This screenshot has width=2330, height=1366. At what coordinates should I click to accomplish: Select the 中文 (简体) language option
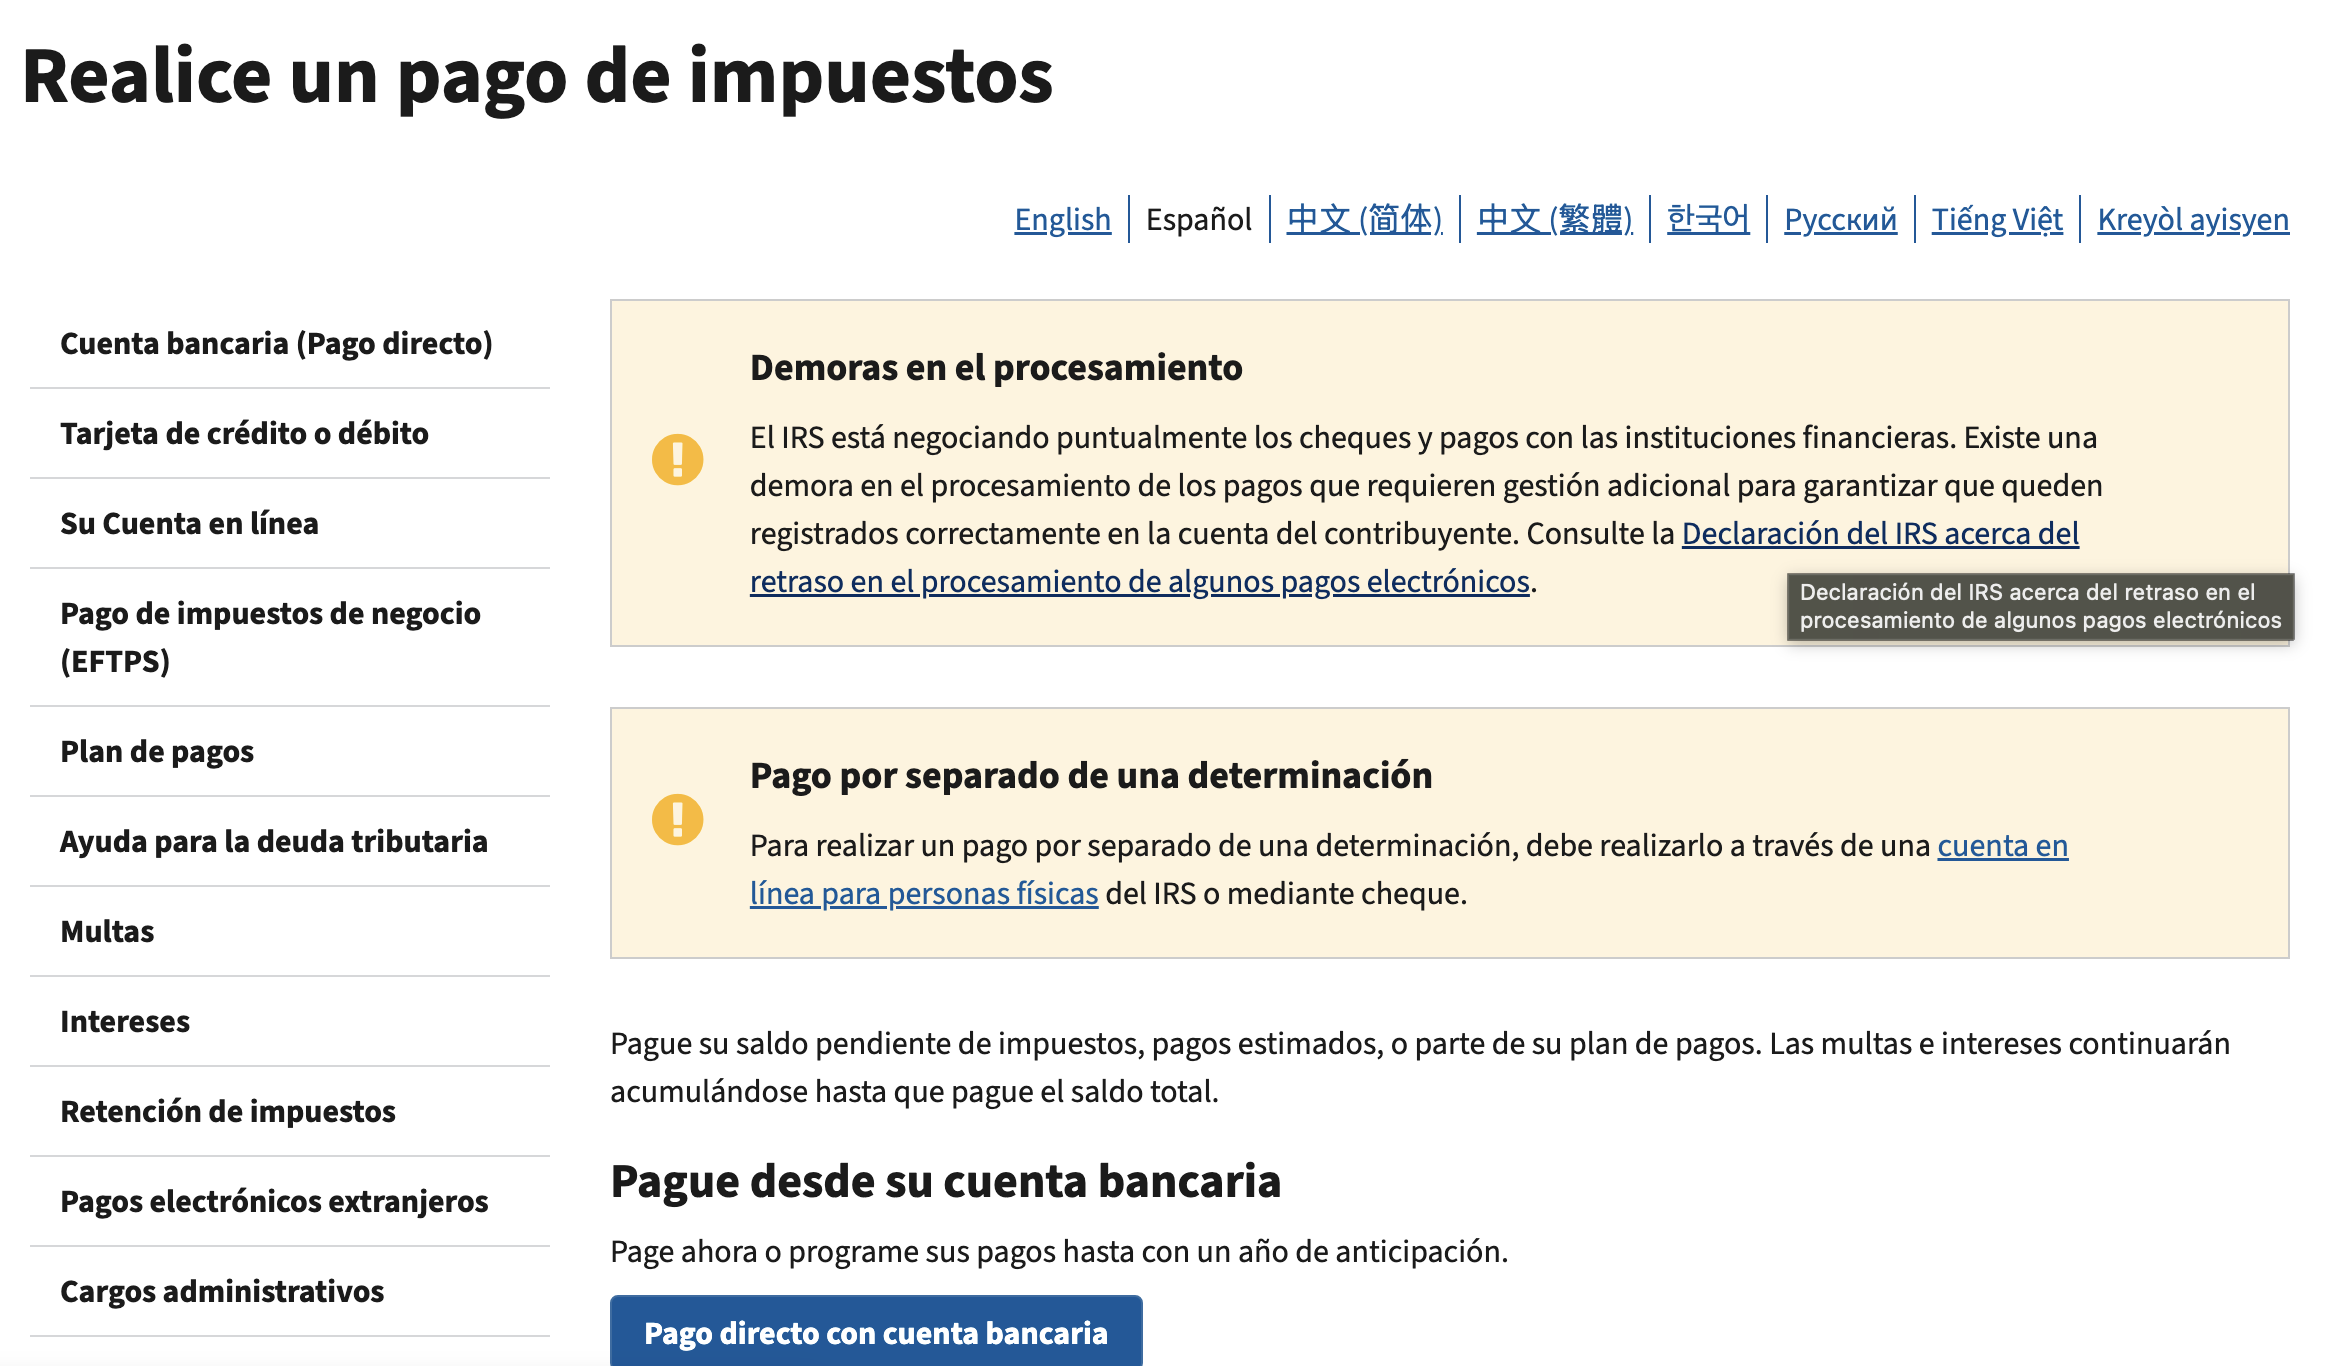(x=1364, y=219)
